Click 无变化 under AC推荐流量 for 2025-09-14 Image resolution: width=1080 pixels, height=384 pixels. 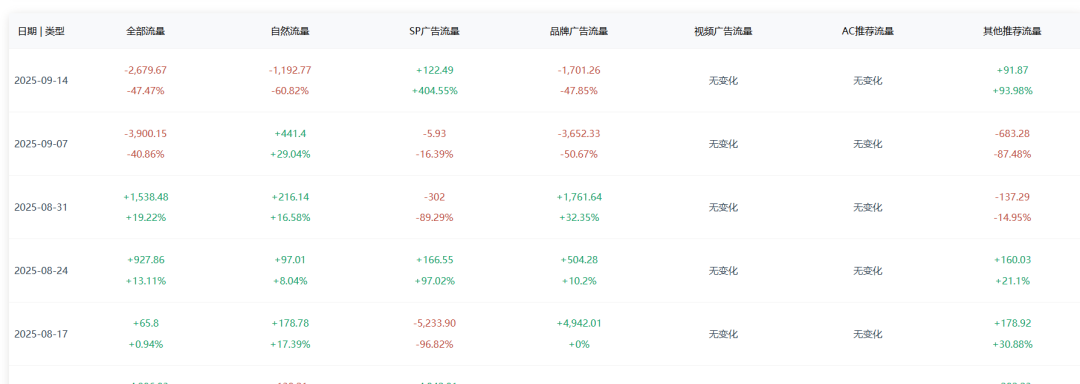pos(868,81)
